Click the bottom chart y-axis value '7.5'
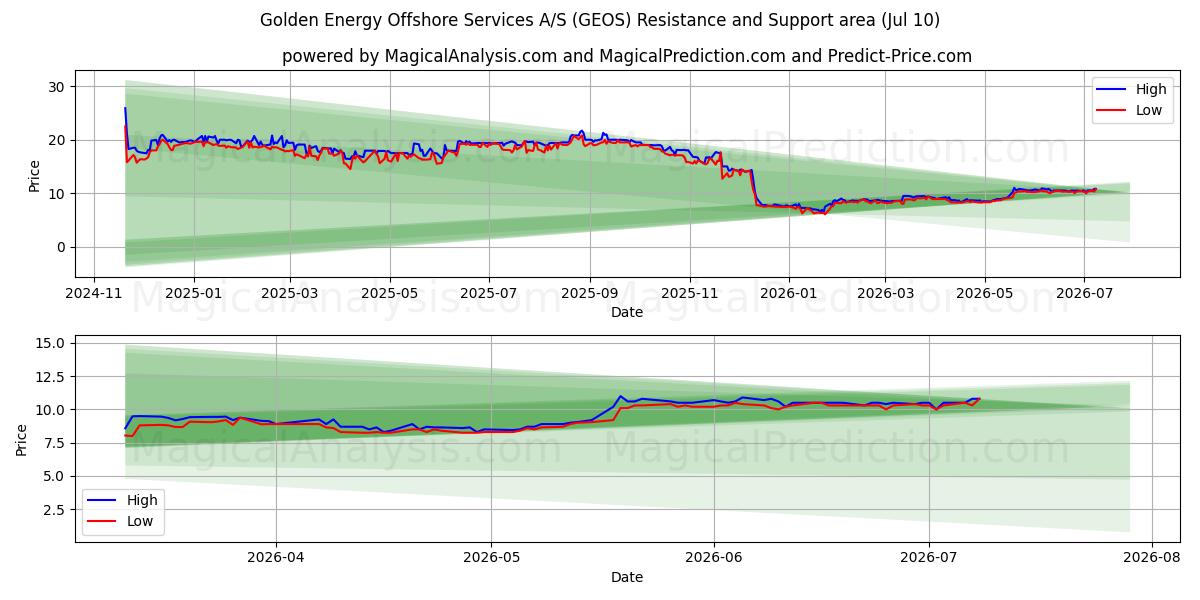Image resolution: width=1200 pixels, height=600 pixels. point(55,443)
